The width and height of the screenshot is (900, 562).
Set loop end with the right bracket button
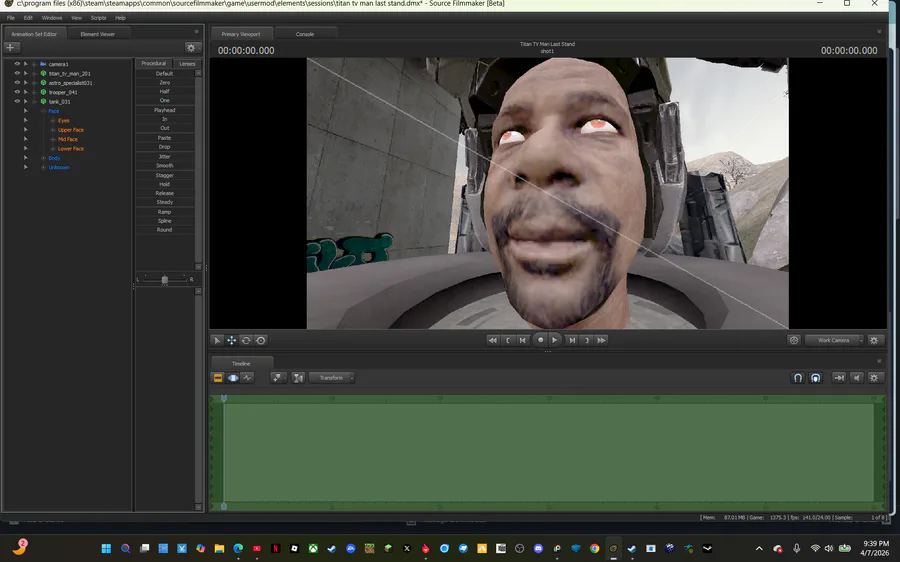click(587, 340)
